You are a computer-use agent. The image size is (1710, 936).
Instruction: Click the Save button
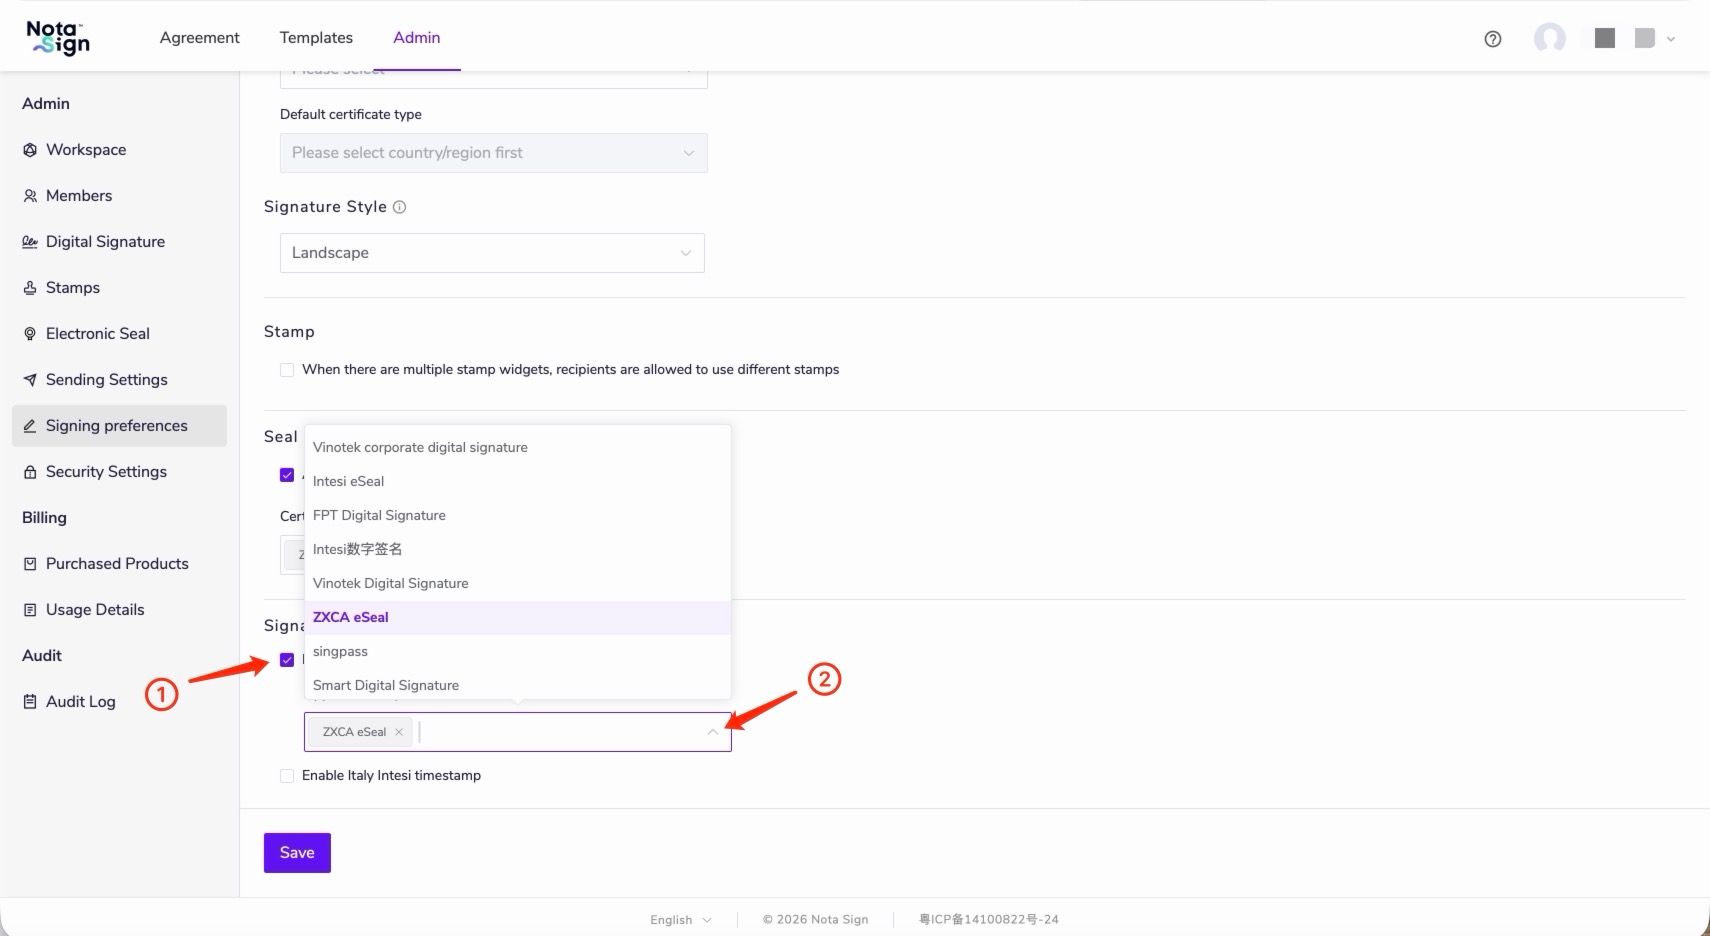(x=297, y=853)
